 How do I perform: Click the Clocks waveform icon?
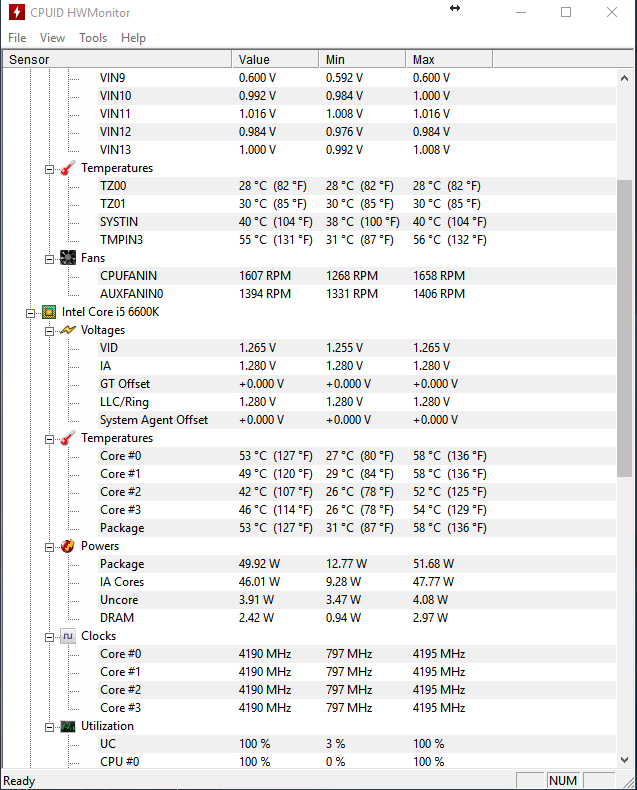(x=68, y=636)
